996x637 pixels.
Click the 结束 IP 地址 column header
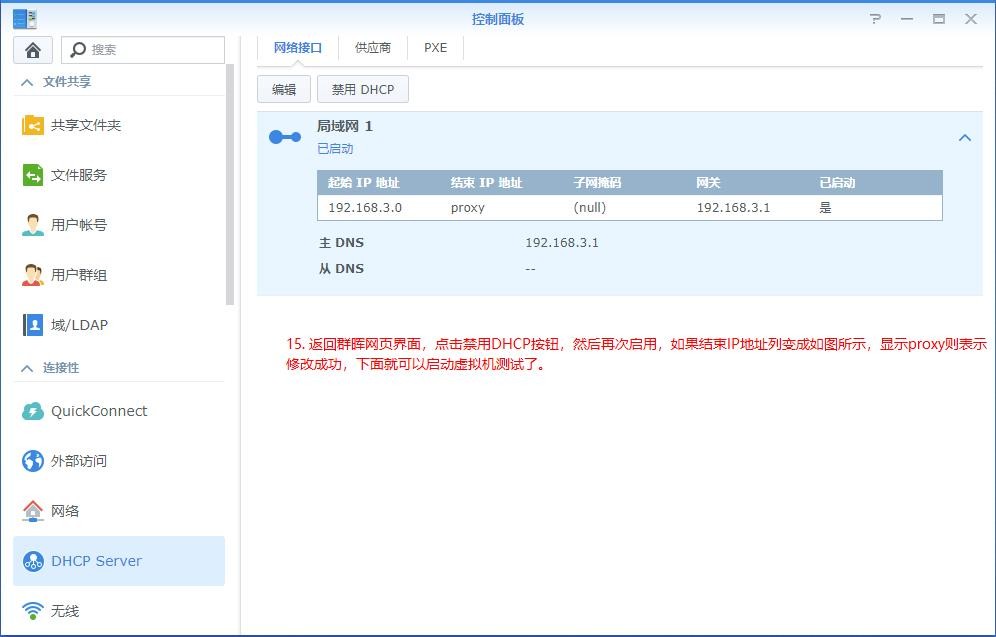[486, 183]
